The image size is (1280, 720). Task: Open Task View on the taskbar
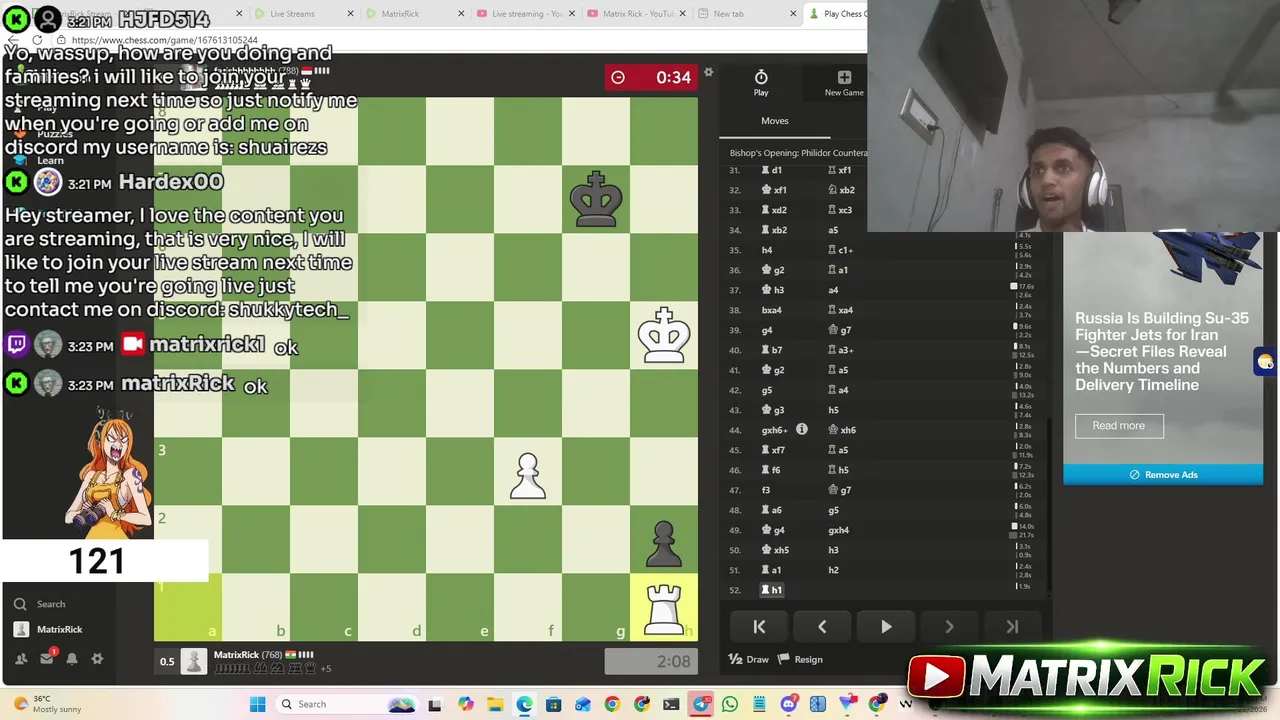434,704
